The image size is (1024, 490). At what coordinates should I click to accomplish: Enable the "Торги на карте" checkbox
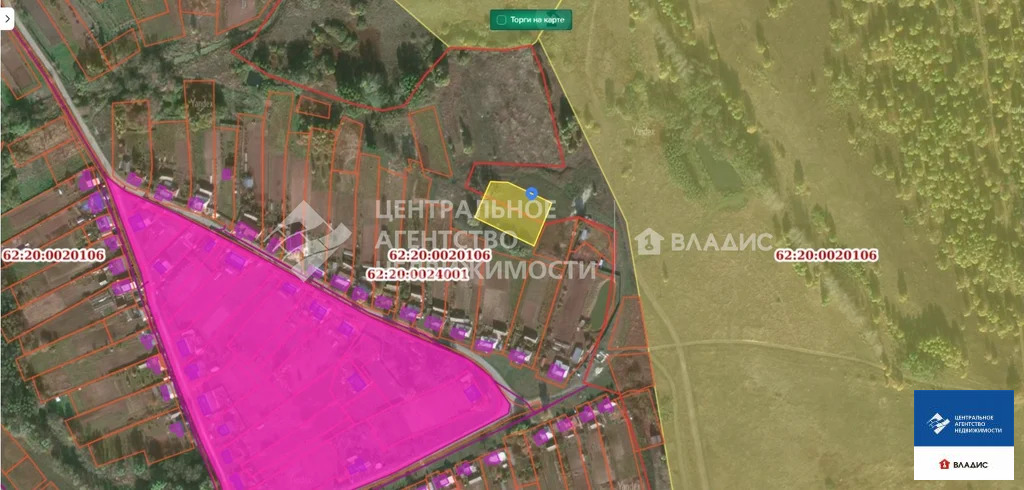(501, 19)
